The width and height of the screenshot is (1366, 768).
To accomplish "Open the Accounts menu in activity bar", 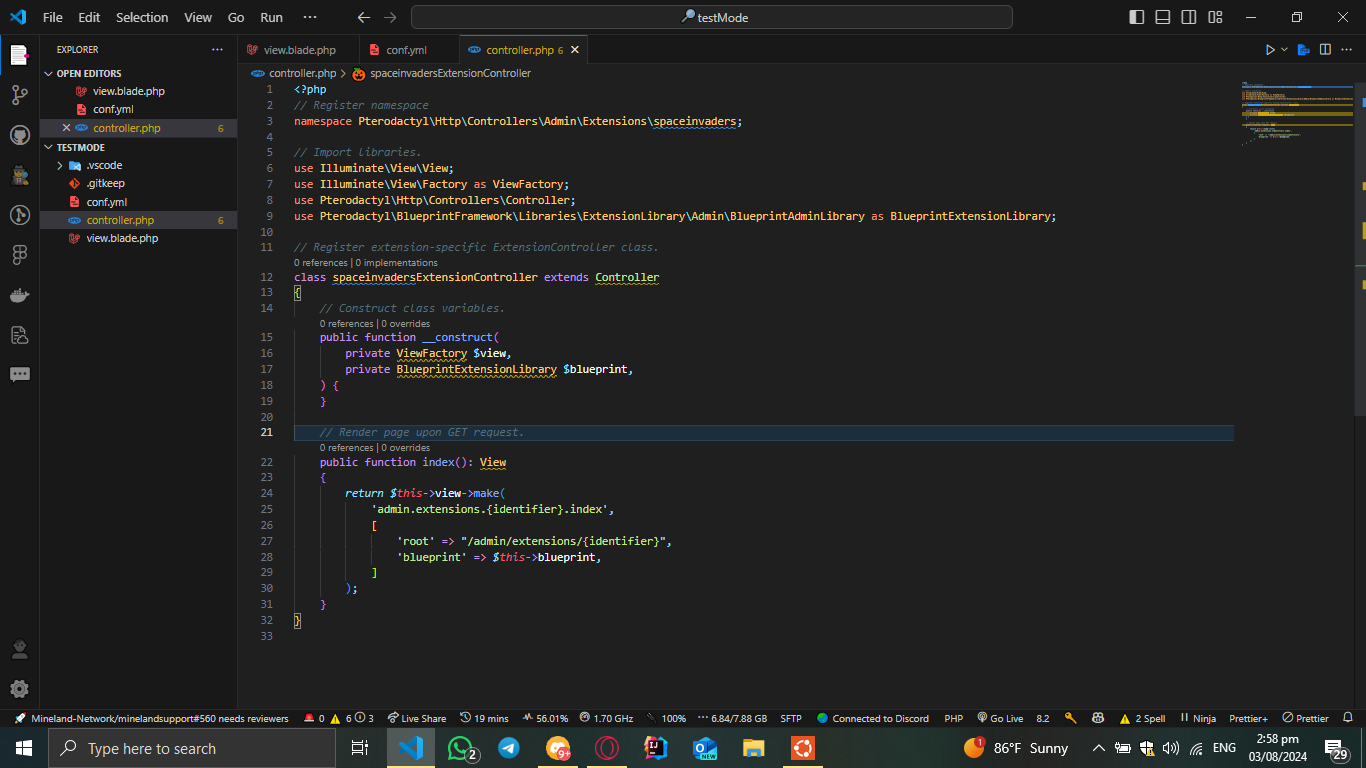I will tap(19, 650).
